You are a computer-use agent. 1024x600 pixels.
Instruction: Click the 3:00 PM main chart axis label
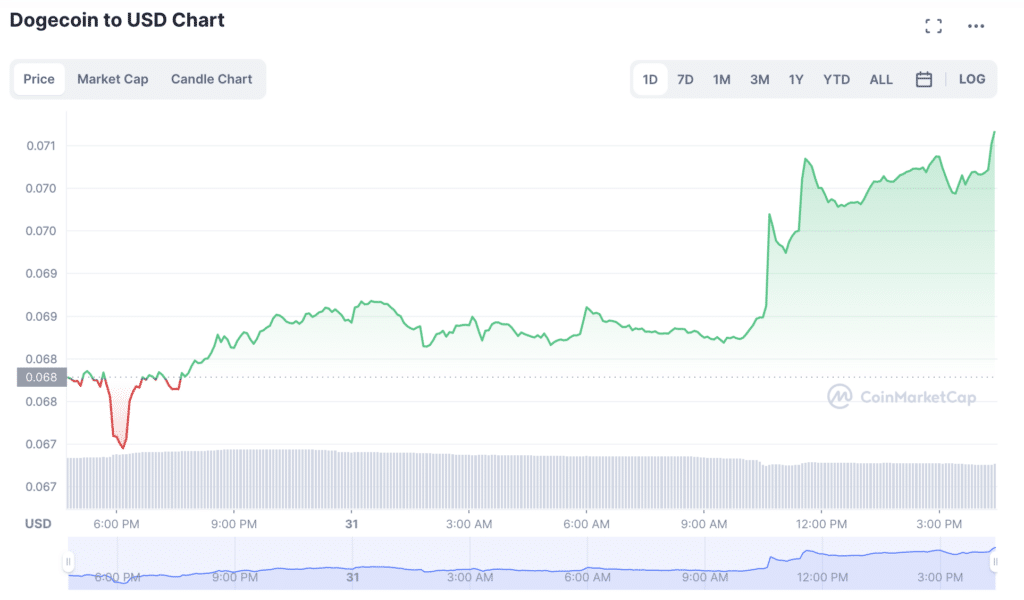(x=938, y=524)
